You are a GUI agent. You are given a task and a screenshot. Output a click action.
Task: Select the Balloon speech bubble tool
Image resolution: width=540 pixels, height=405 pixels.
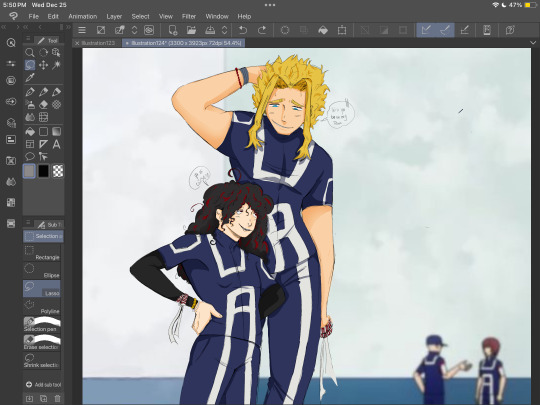[x=30, y=157]
